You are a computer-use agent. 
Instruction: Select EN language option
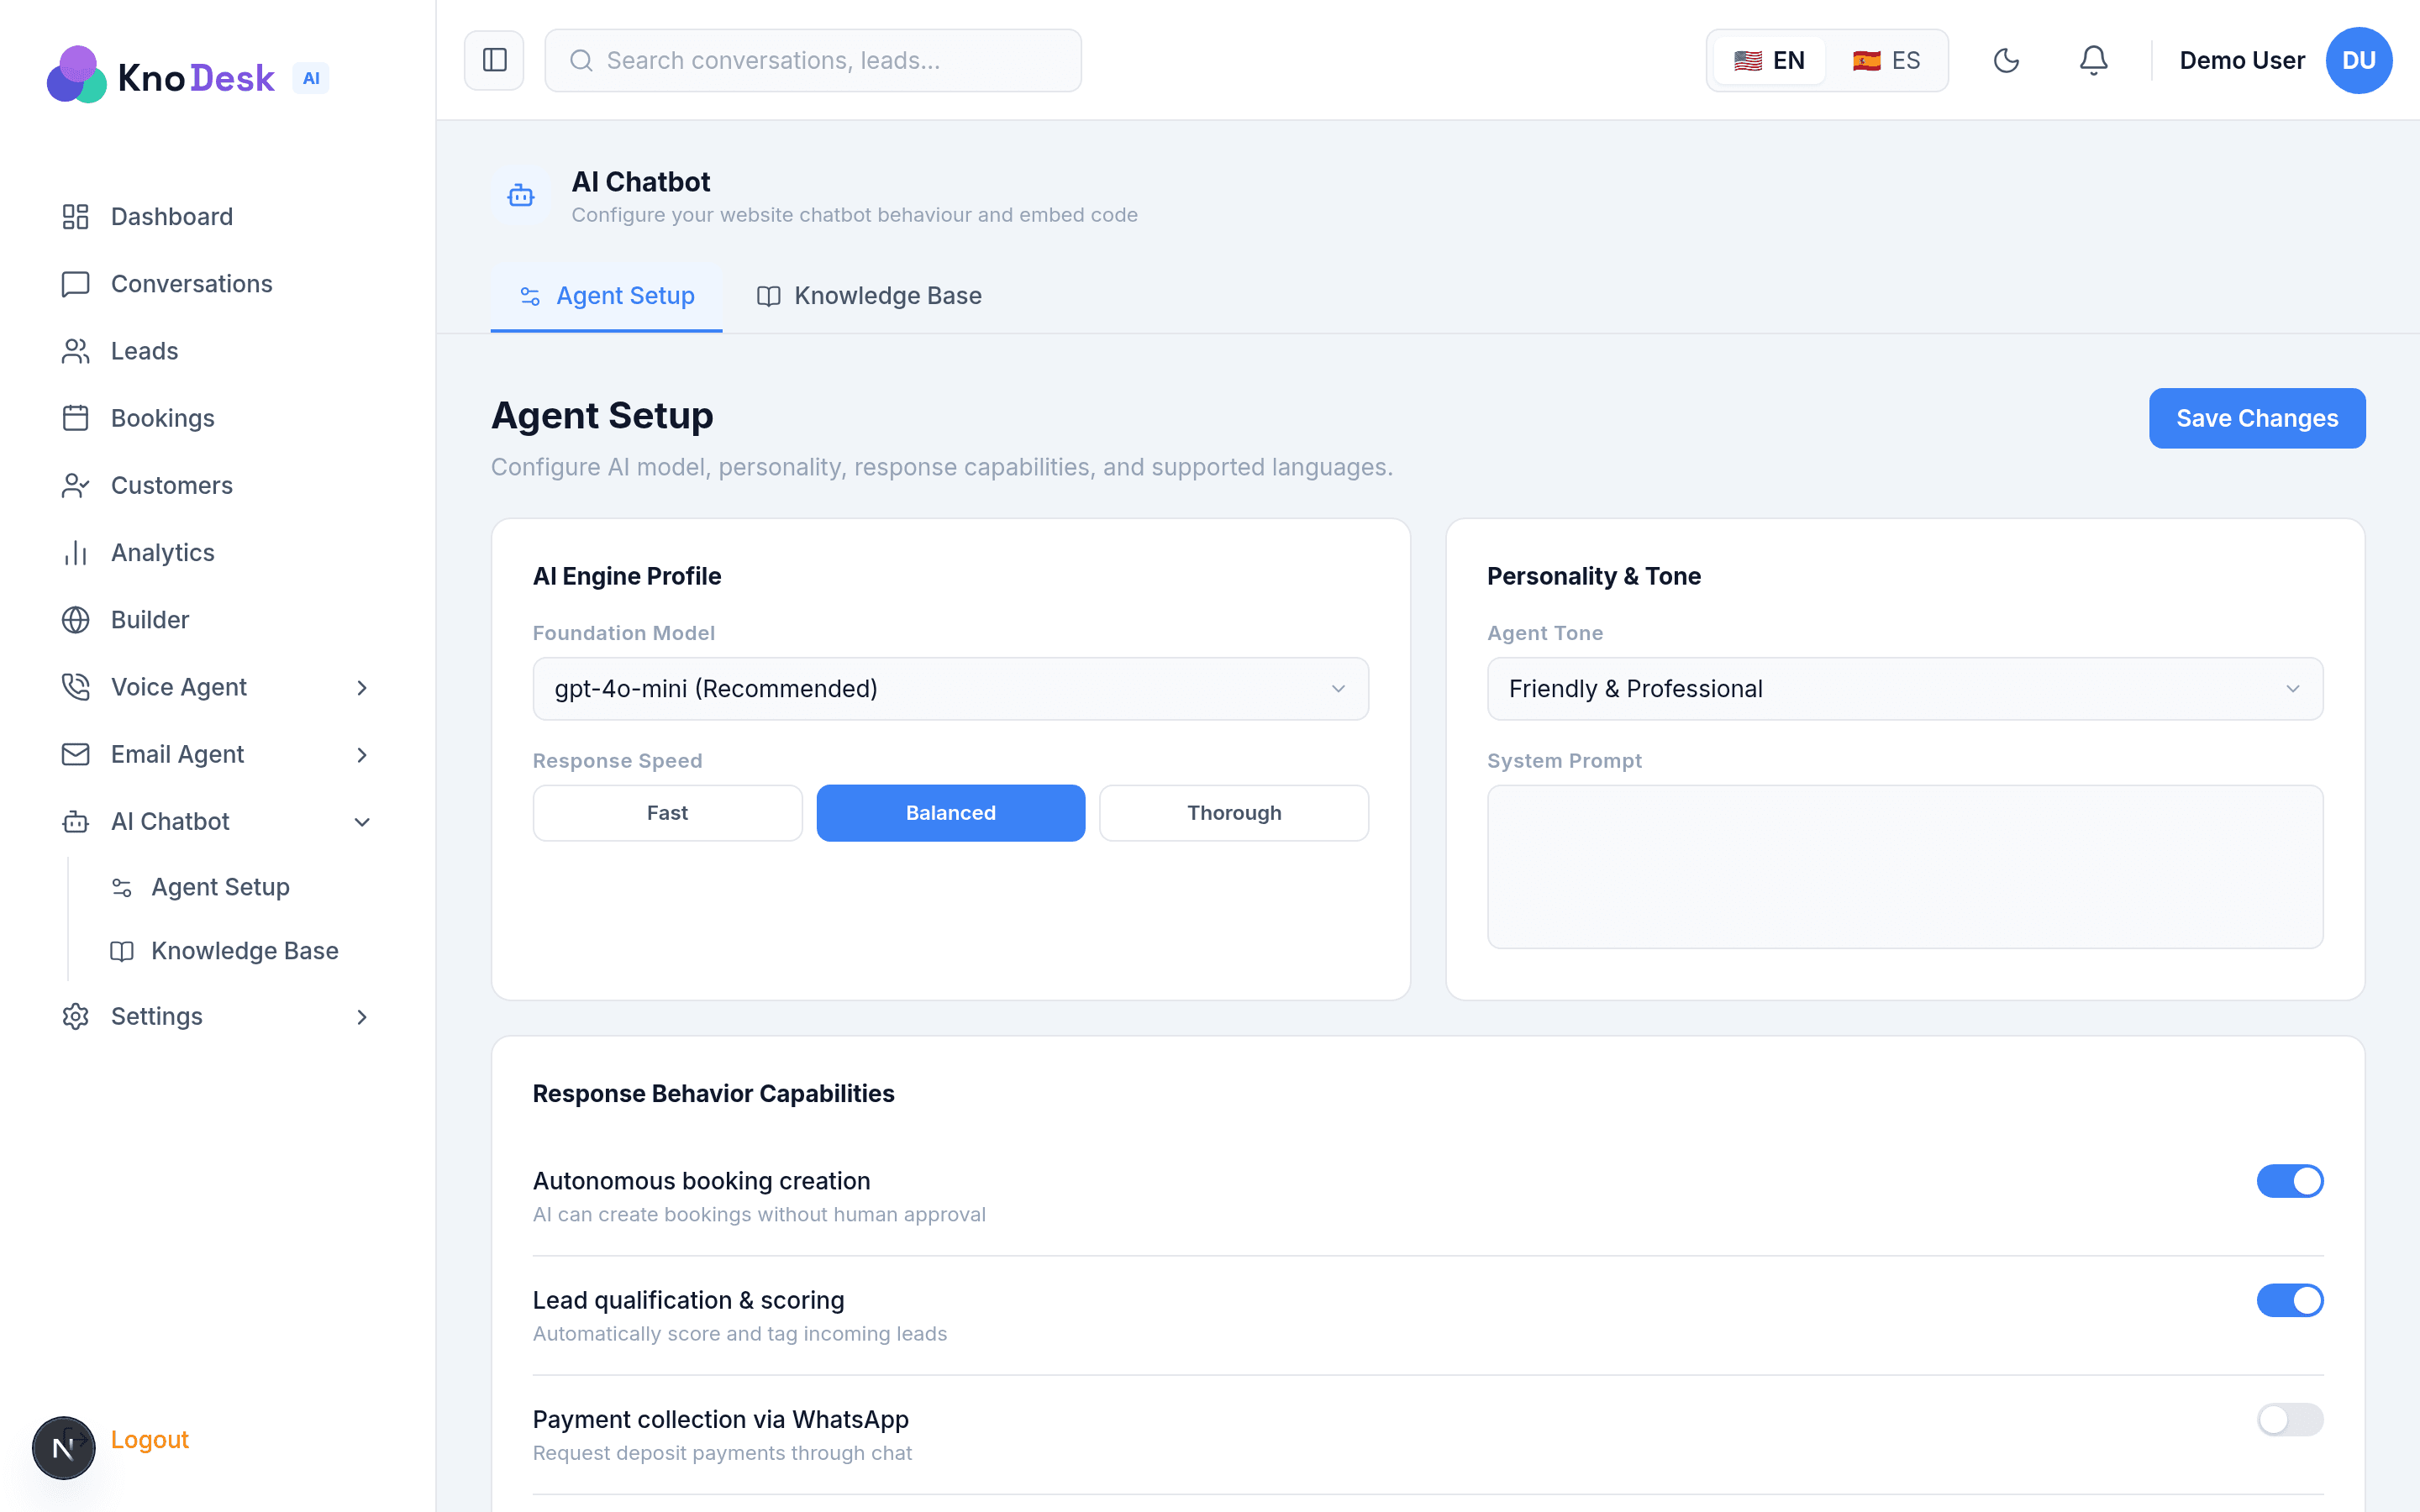pos(1768,60)
